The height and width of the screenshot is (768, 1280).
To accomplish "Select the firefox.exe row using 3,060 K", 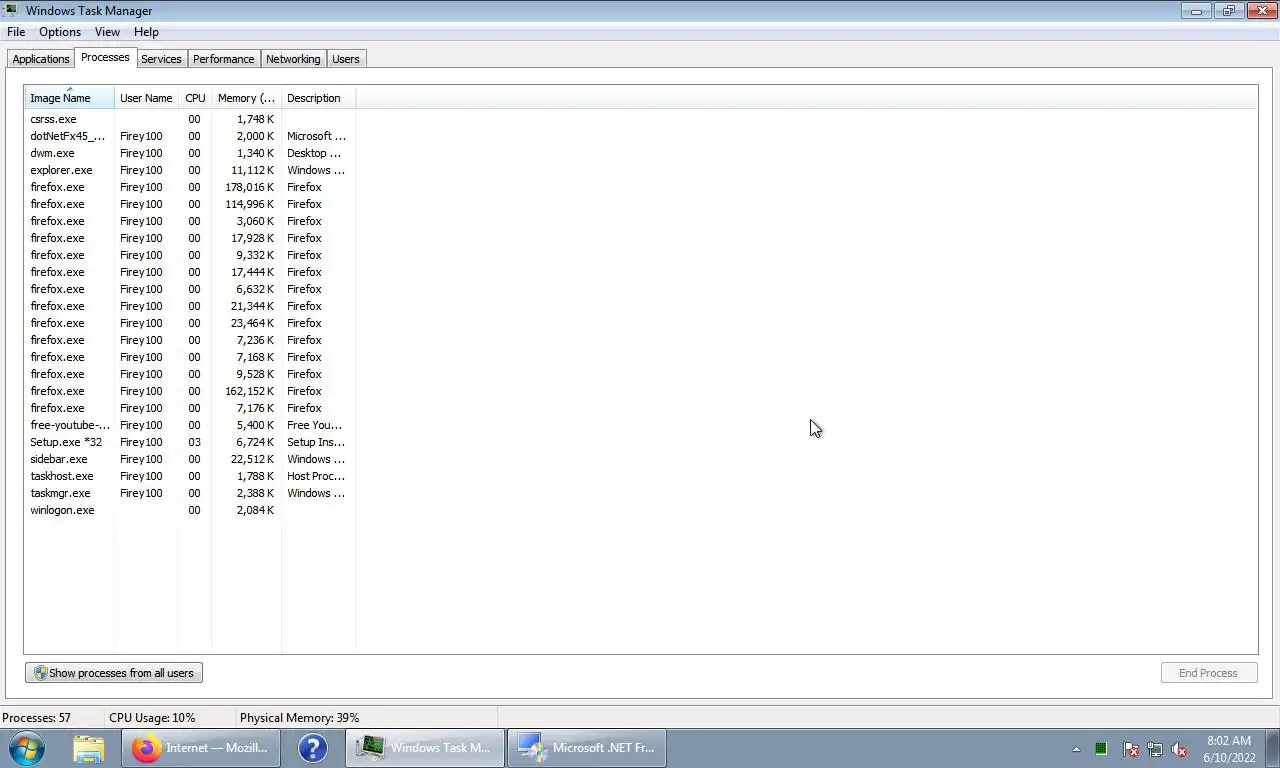I will point(190,221).
